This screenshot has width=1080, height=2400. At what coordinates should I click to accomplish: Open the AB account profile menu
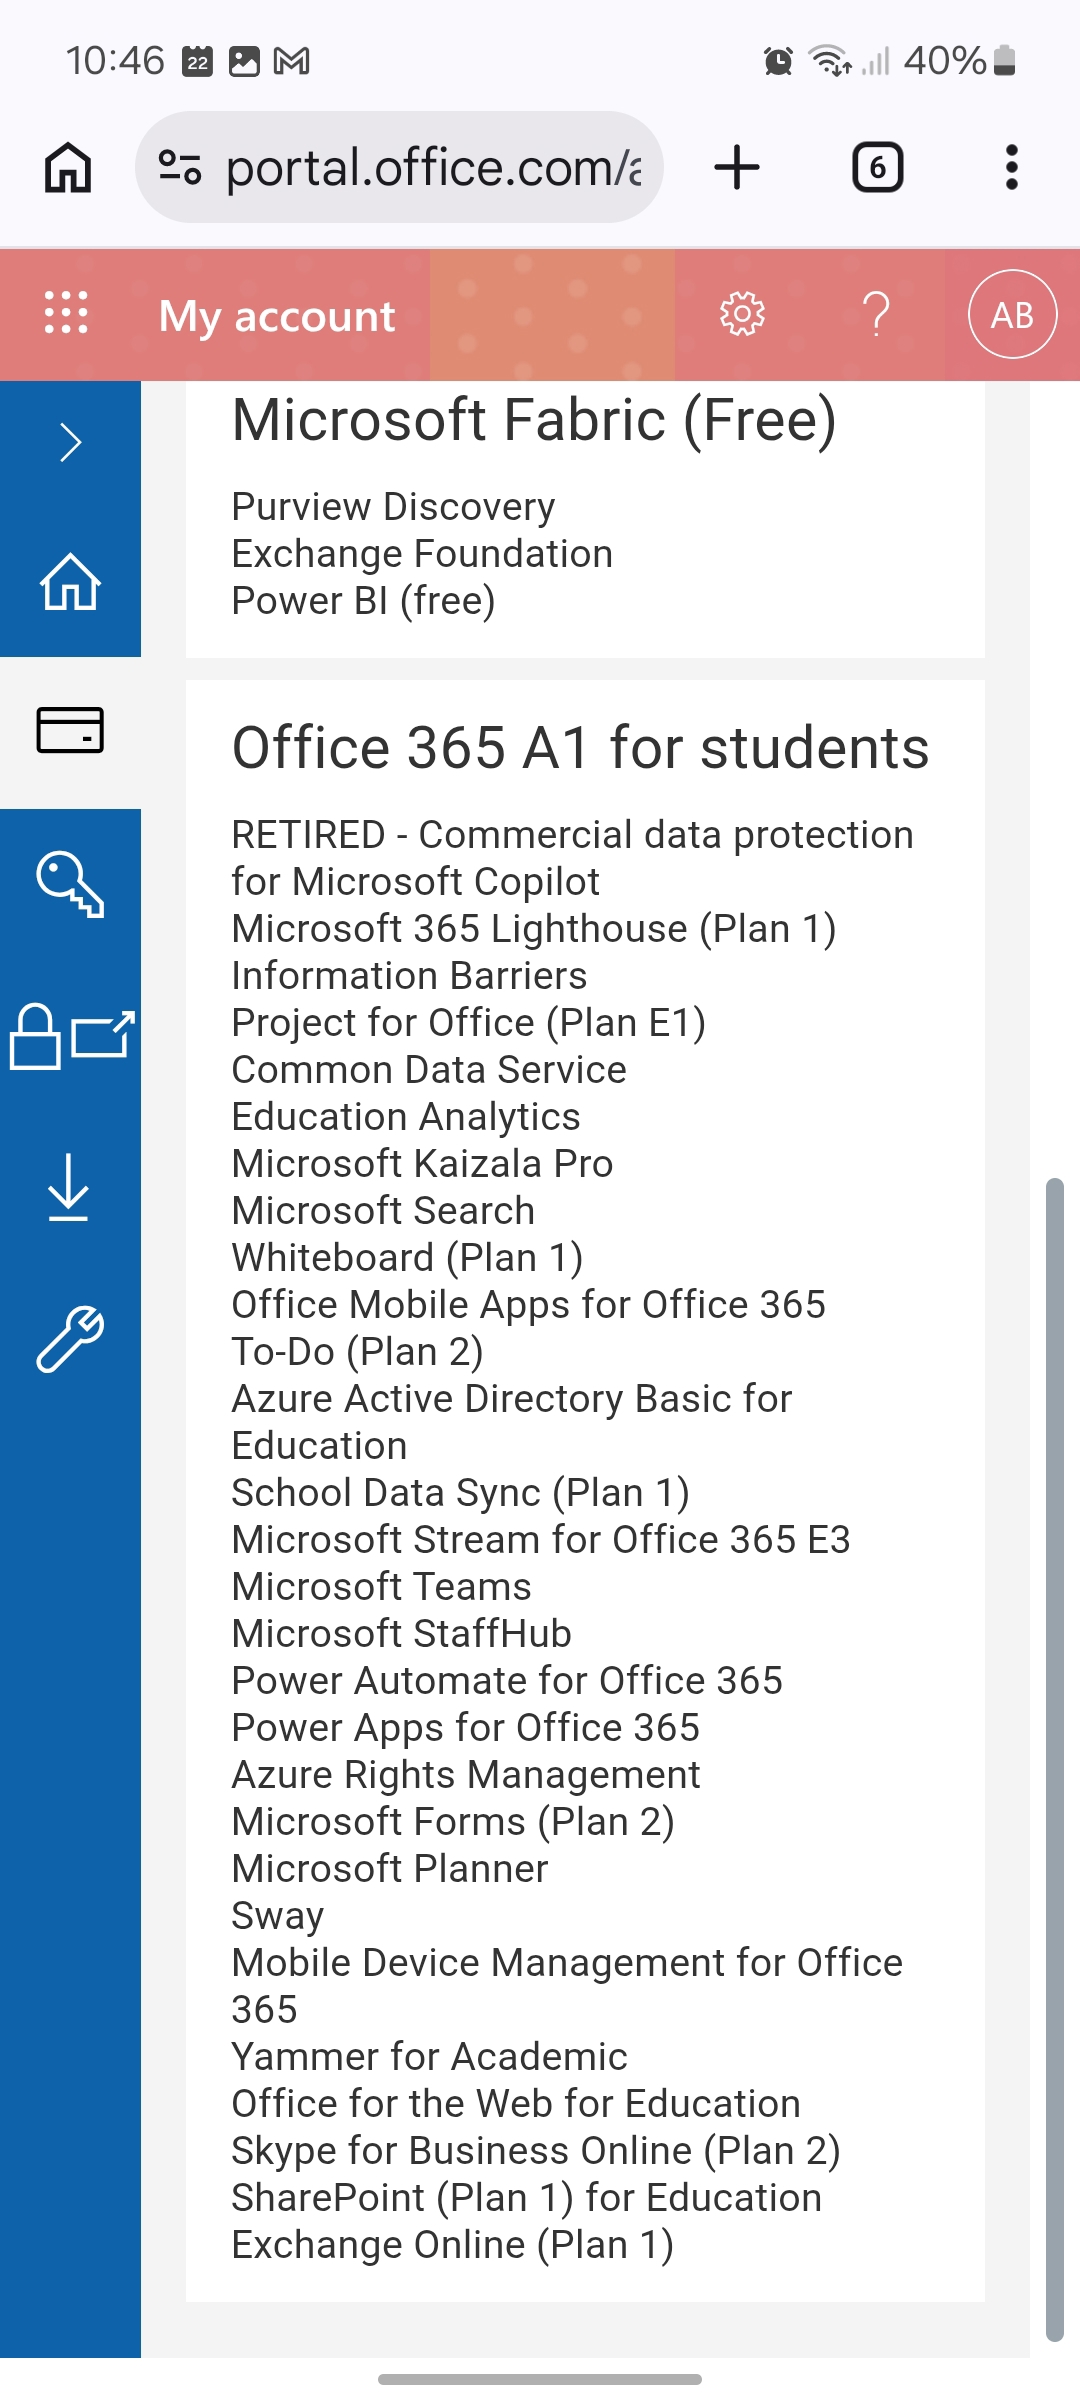pos(1012,314)
